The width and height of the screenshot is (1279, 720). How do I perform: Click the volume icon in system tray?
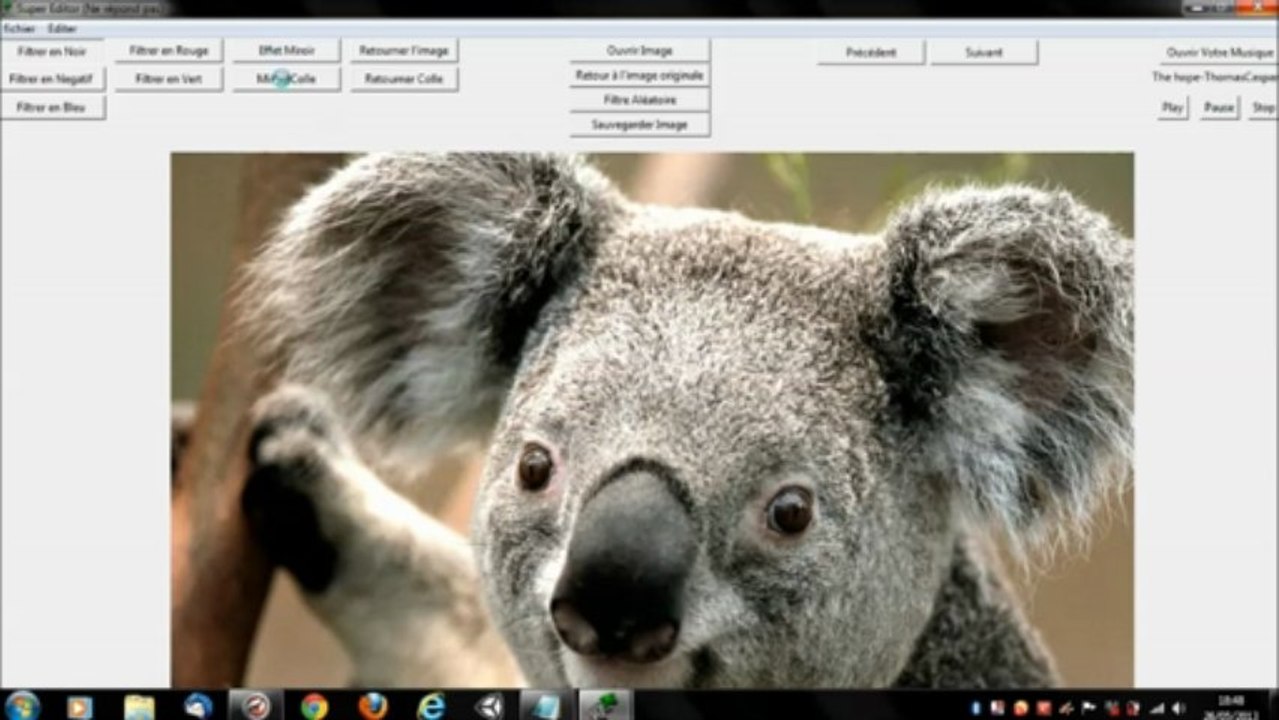pyautogui.click(x=1177, y=708)
